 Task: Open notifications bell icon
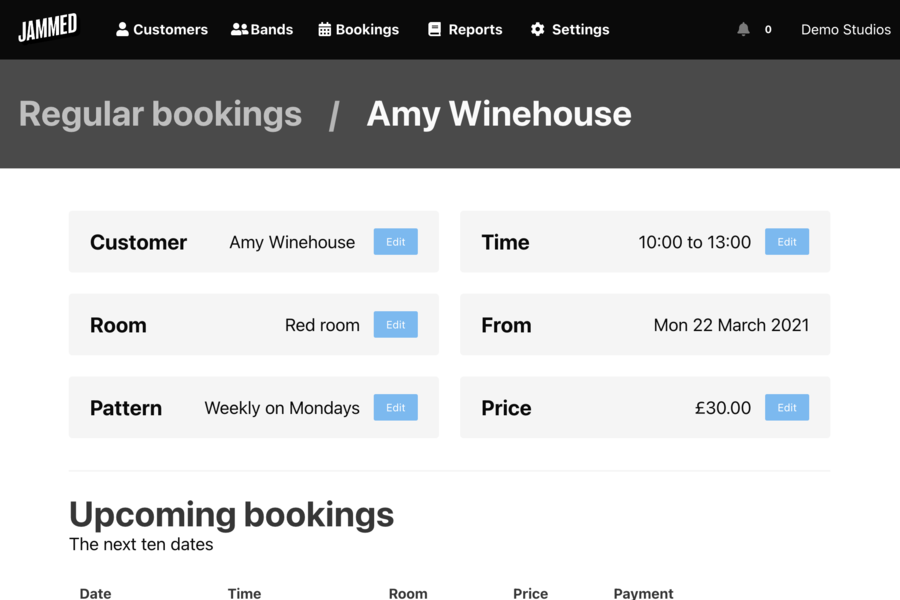click(743, 30)
